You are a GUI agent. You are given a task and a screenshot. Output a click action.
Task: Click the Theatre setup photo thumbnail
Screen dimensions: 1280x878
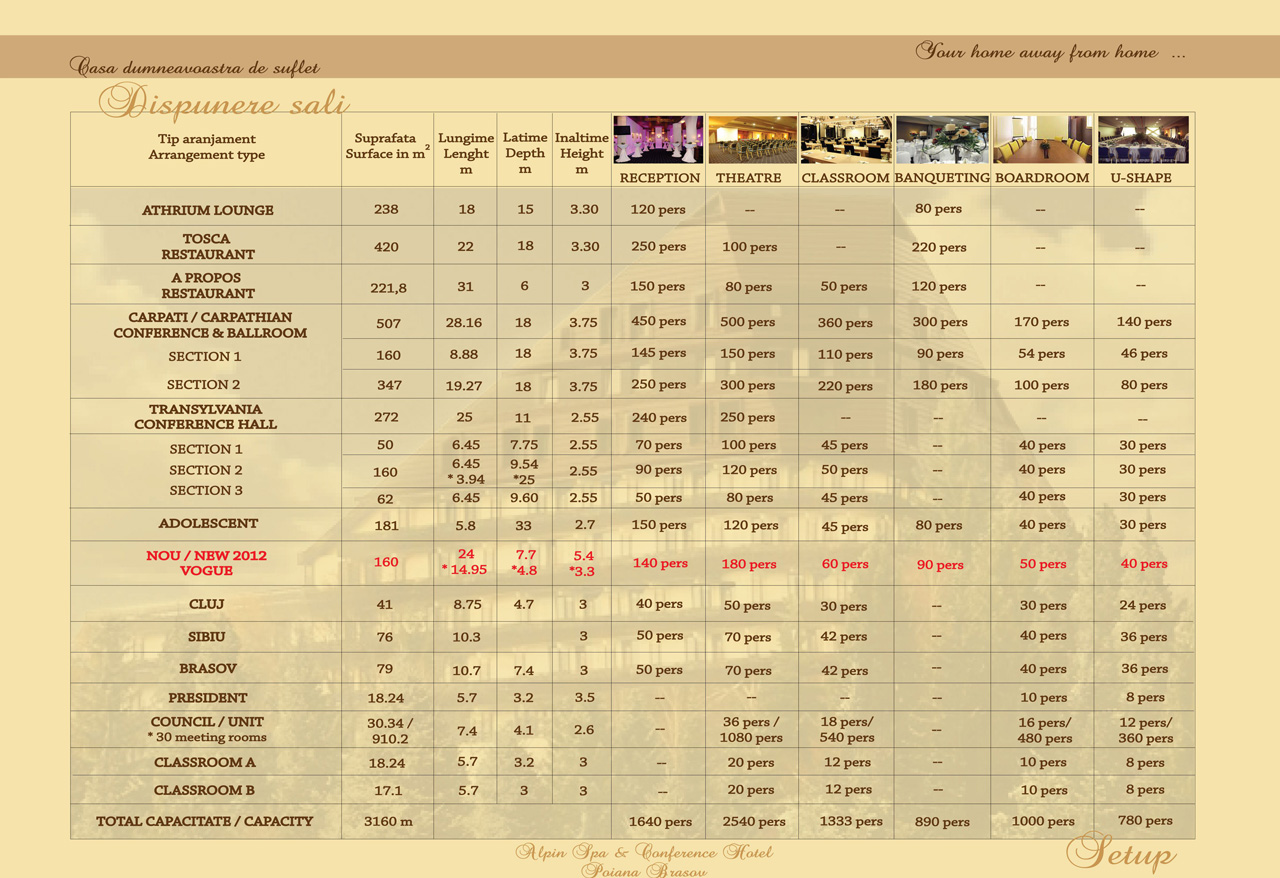click(752, 139)
